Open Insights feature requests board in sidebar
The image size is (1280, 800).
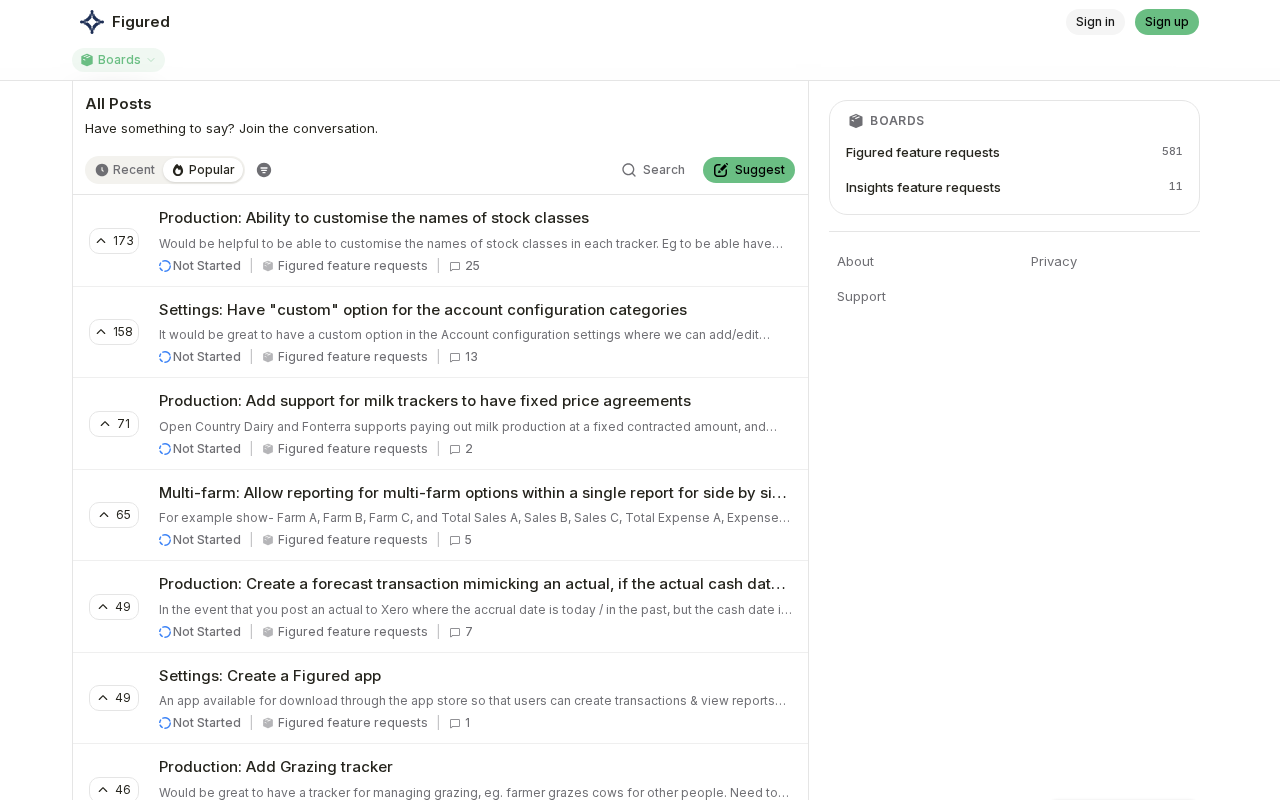(x=923, y=187)
